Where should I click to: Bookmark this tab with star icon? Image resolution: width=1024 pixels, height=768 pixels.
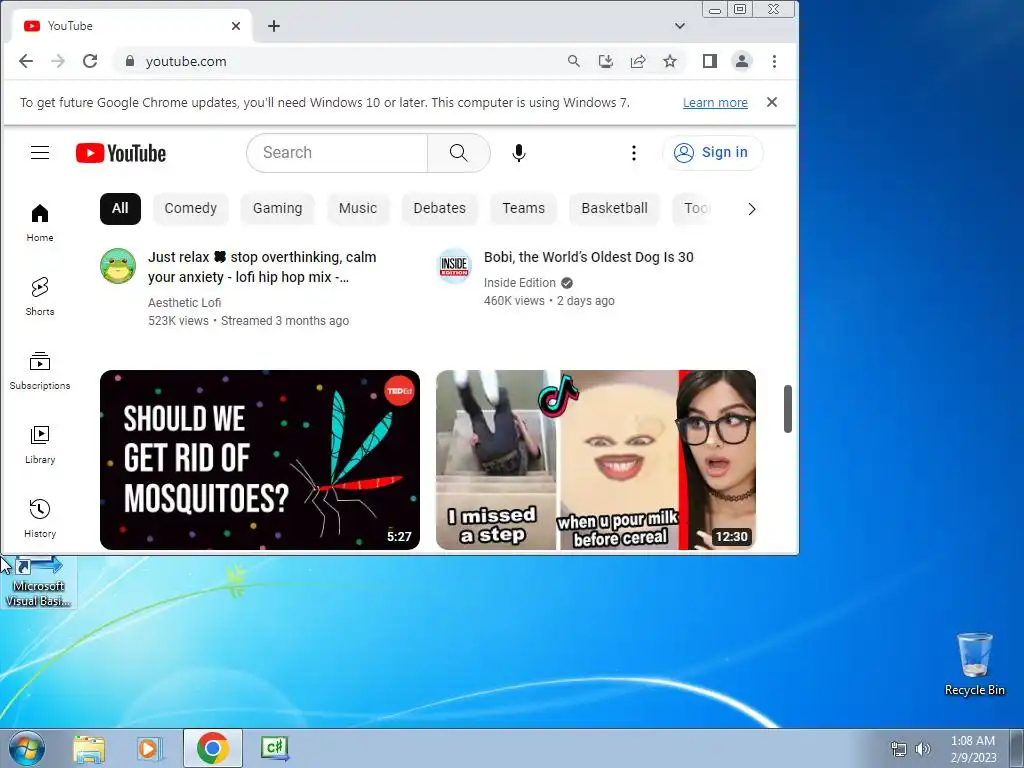click(x=670, y=61)
